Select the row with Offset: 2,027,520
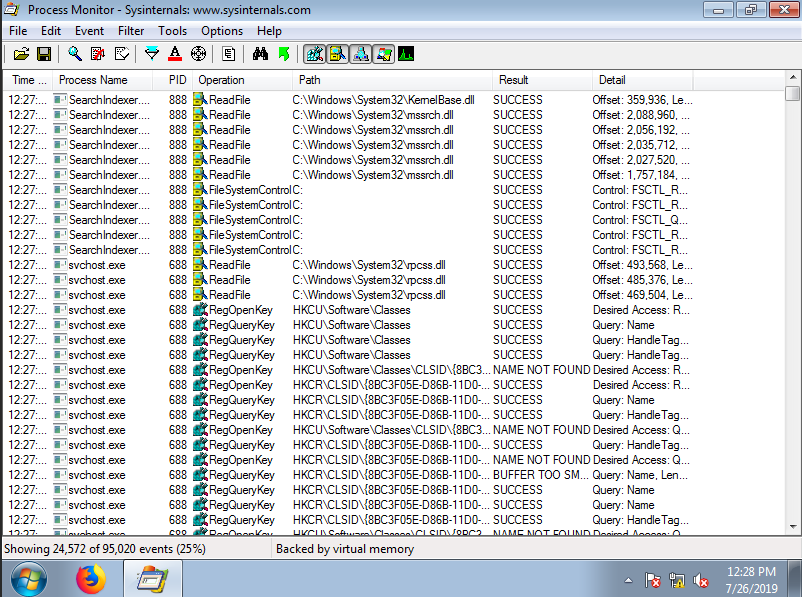The image size is (802, 597). [x=349, y=160]
